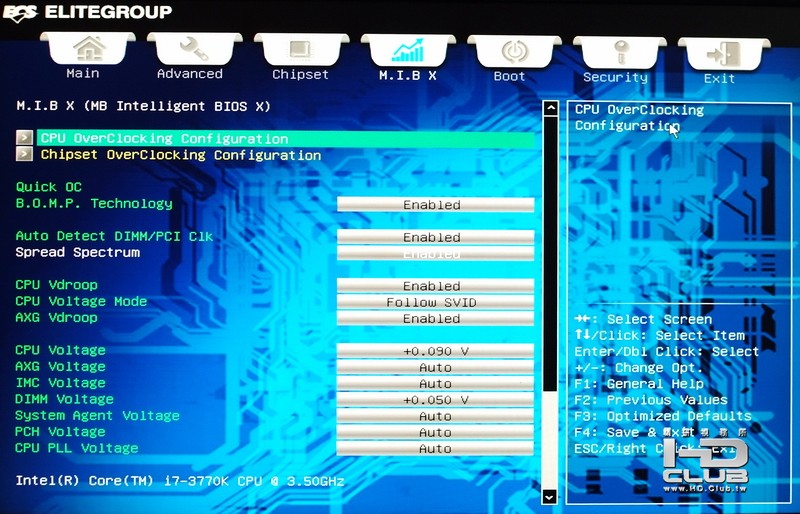The height and width of the screenshot is (514, 800).
Task: Switch to the Boot tab label
Action: (509, 77)
